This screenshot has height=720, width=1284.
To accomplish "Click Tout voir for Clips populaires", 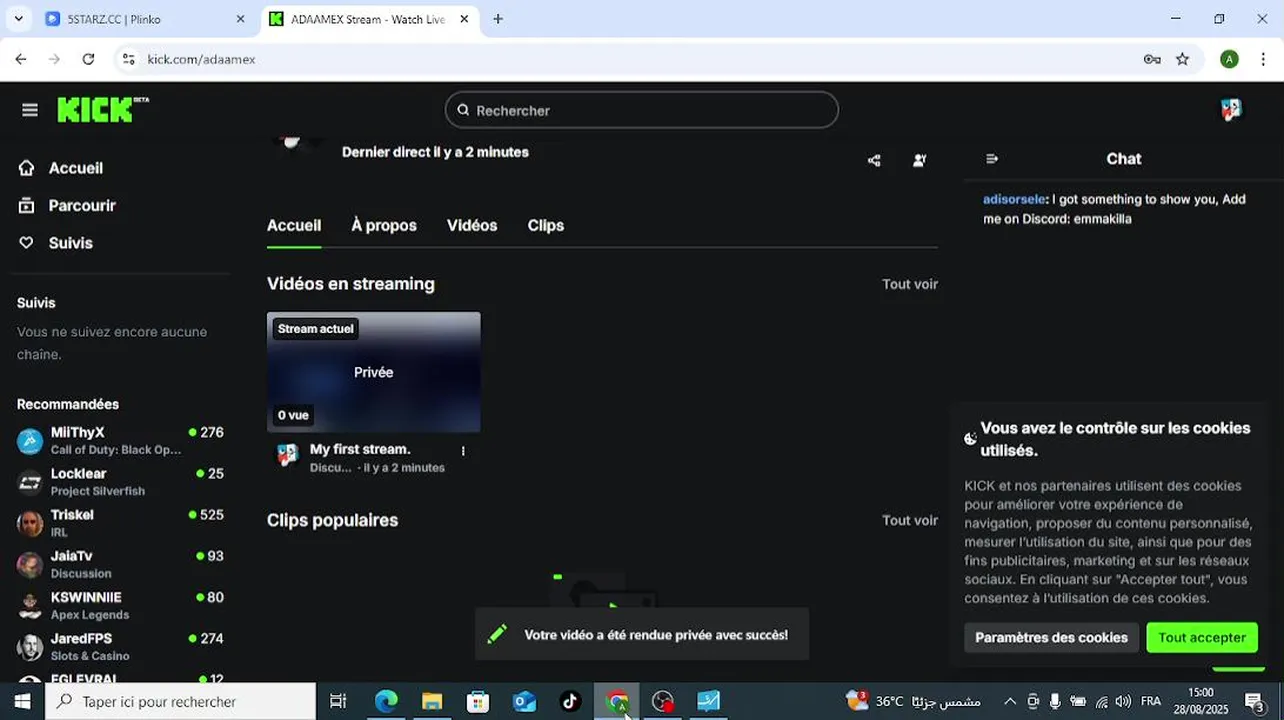I will pos(910,520).
